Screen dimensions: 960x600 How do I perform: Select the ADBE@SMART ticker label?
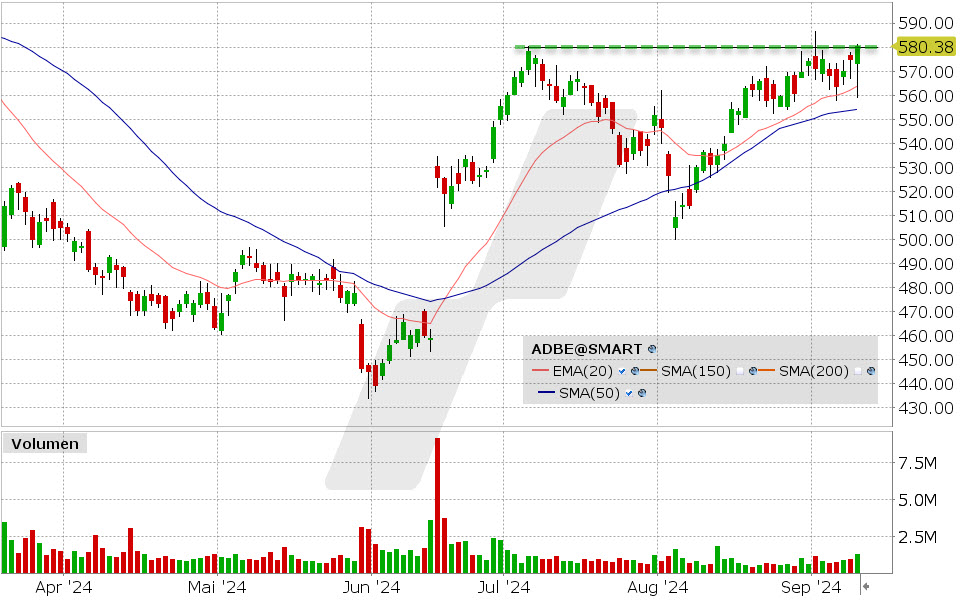pos(587,349)
